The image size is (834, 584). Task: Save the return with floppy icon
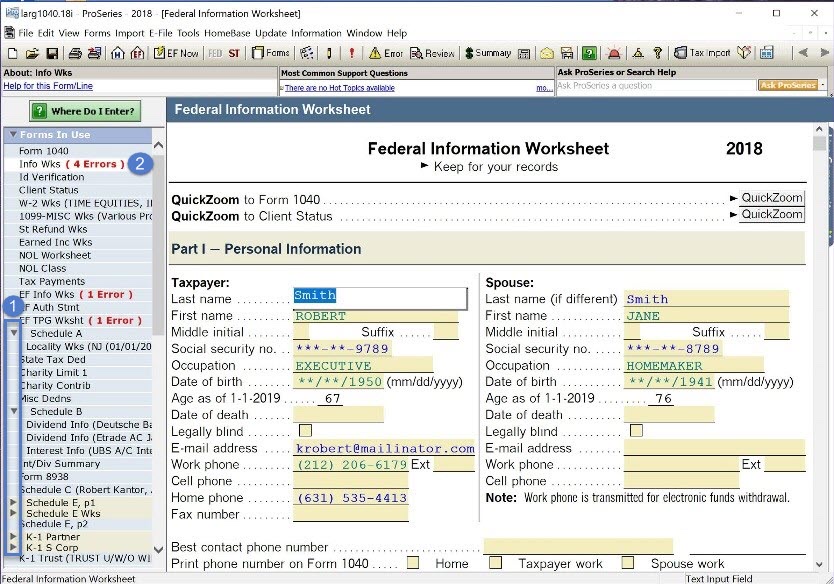click(x=52, y=53)
